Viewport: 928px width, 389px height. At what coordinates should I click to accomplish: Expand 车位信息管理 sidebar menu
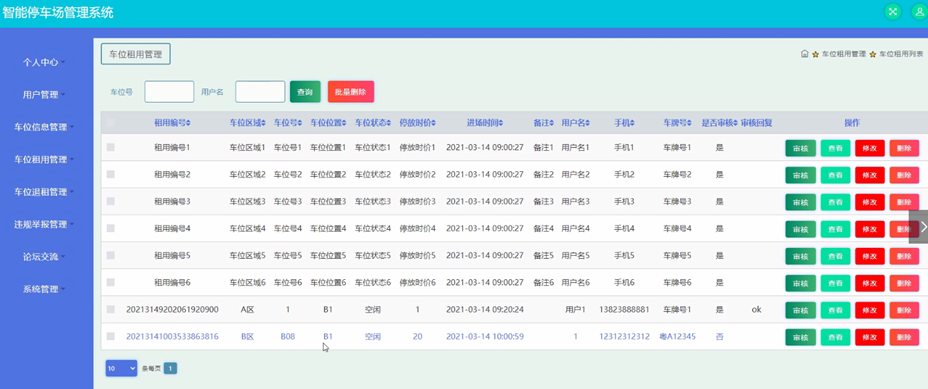(44, 127)
